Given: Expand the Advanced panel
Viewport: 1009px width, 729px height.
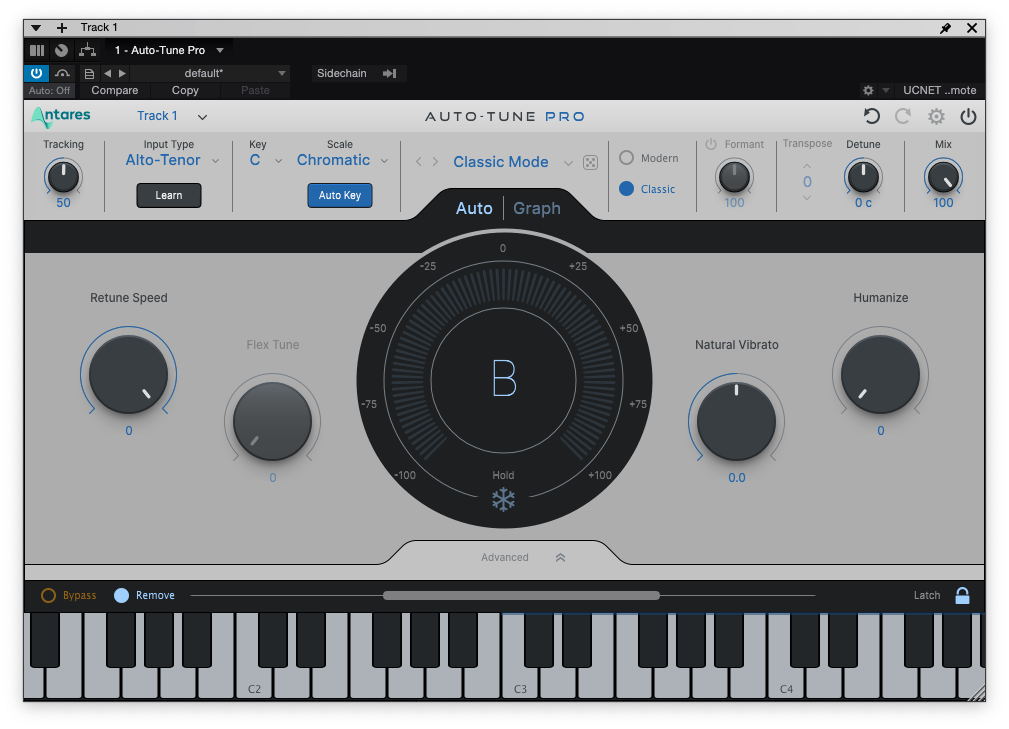Looking at the screenshot, I should (560, 557).
